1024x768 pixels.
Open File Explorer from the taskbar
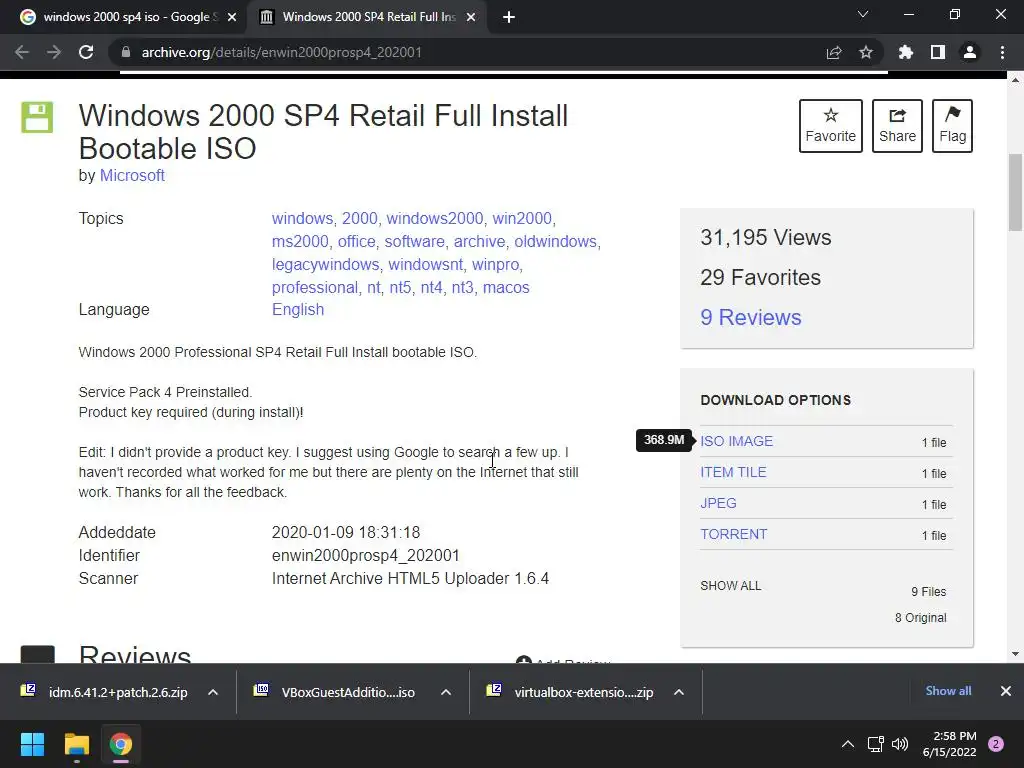tap(76, 744)
